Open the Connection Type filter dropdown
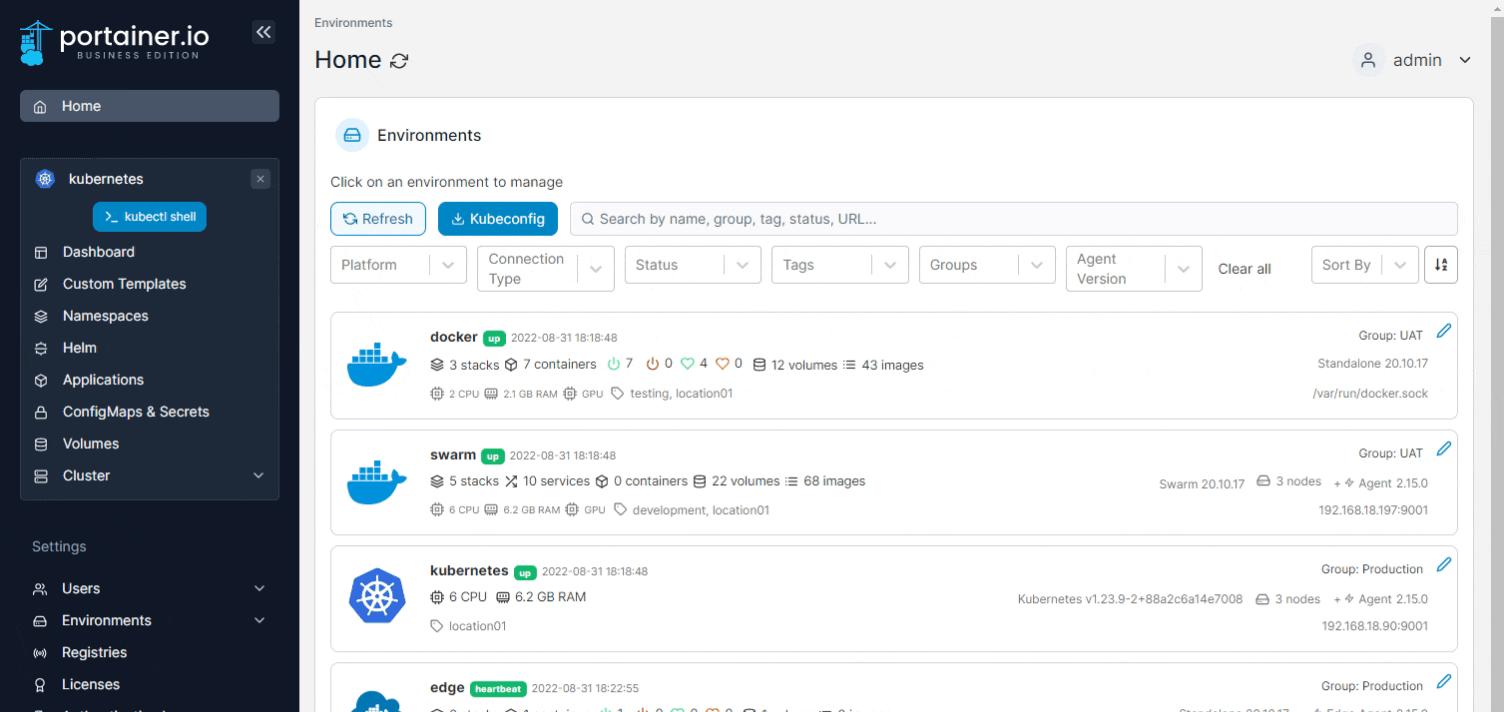The height and width of the screenshot is (712, 1504). coord(546,269)
